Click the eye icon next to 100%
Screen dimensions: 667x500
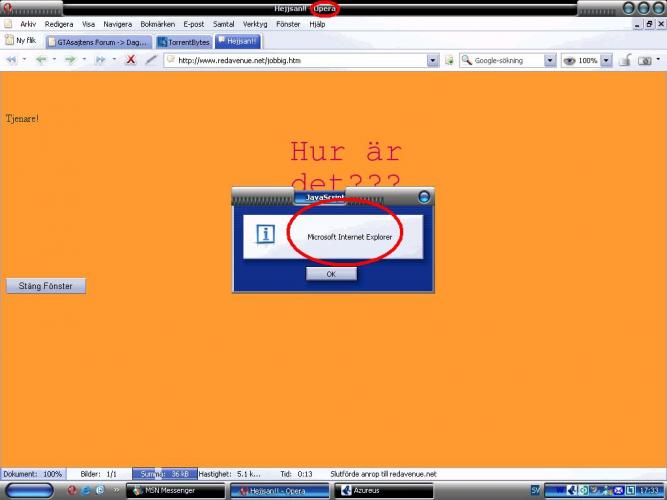click(x=569, y=61)
